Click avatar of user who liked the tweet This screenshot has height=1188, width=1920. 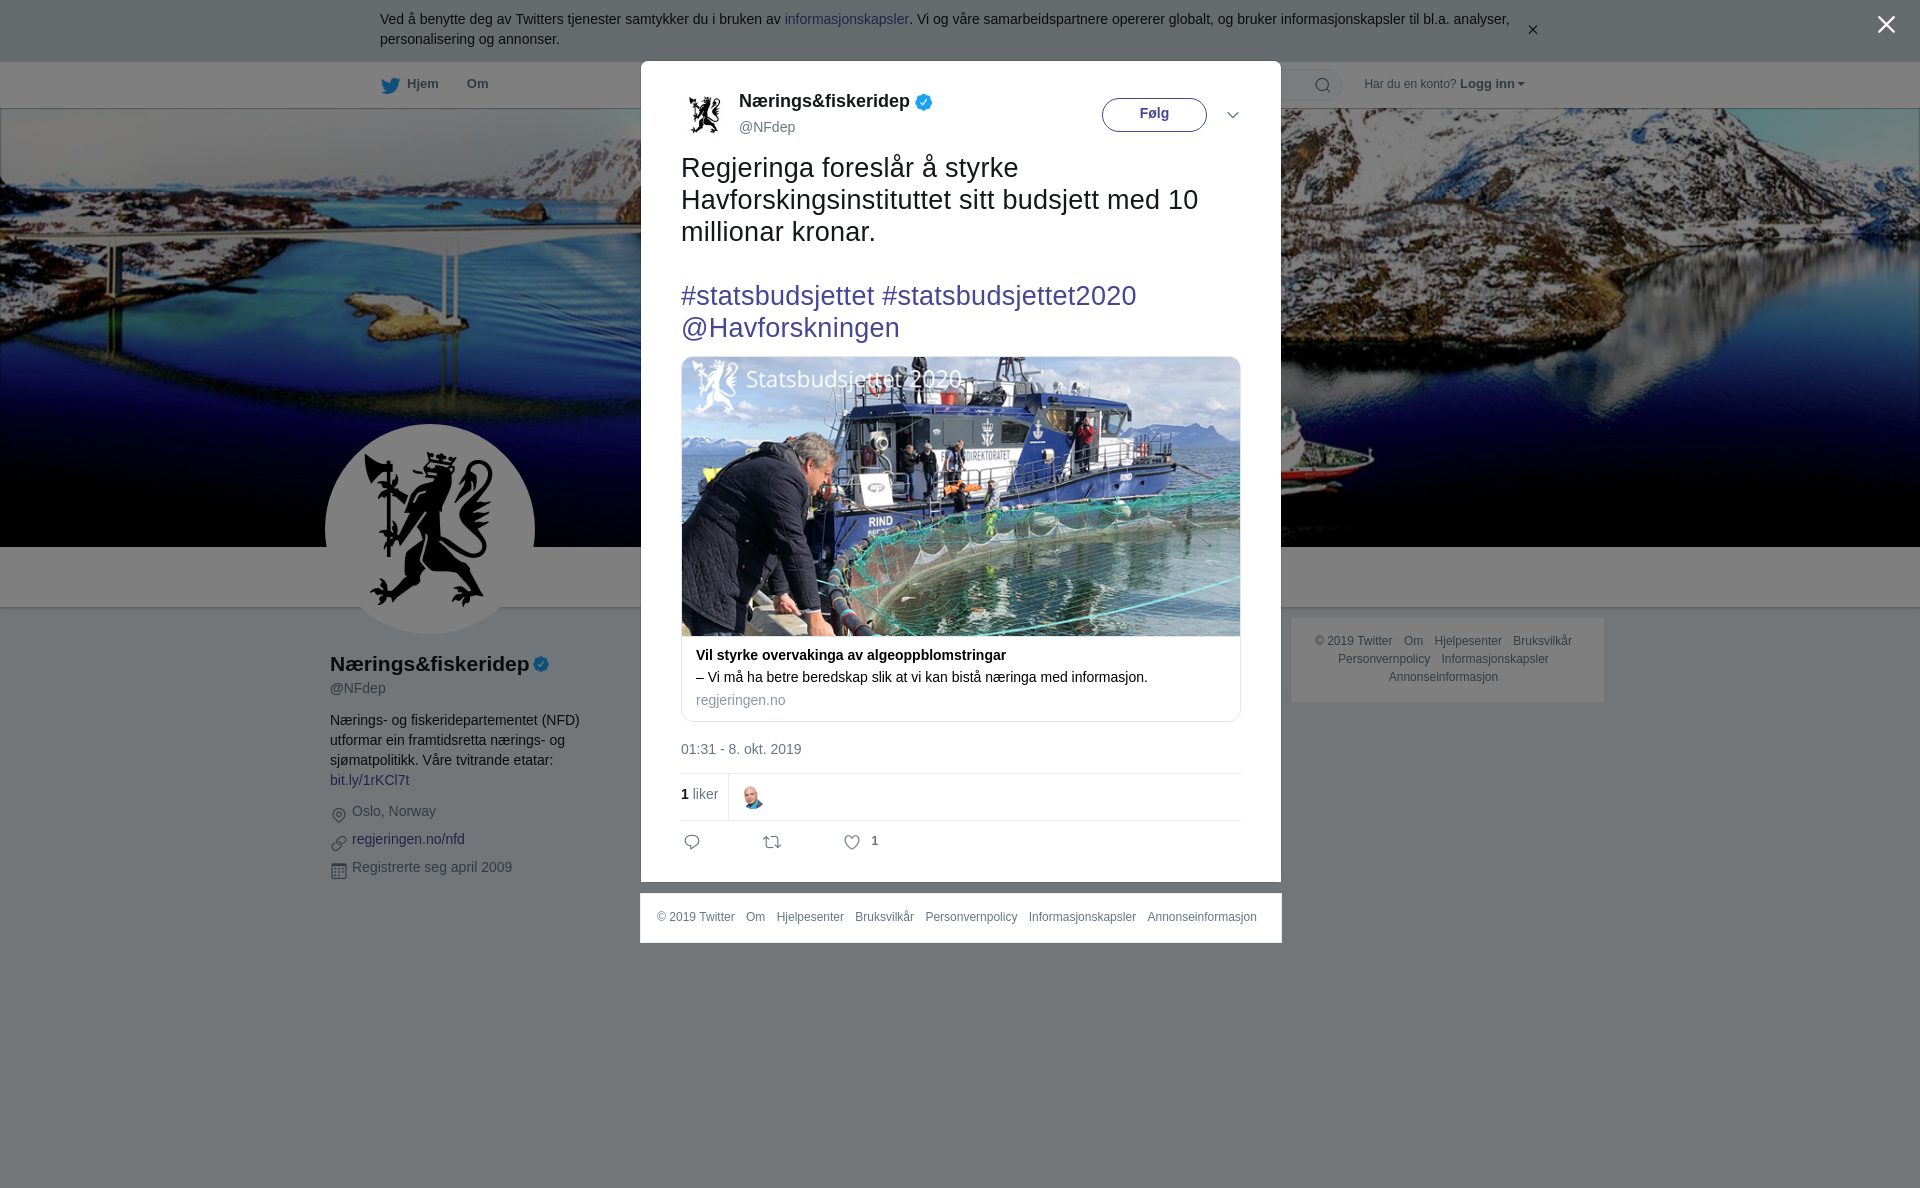(753, 797)
